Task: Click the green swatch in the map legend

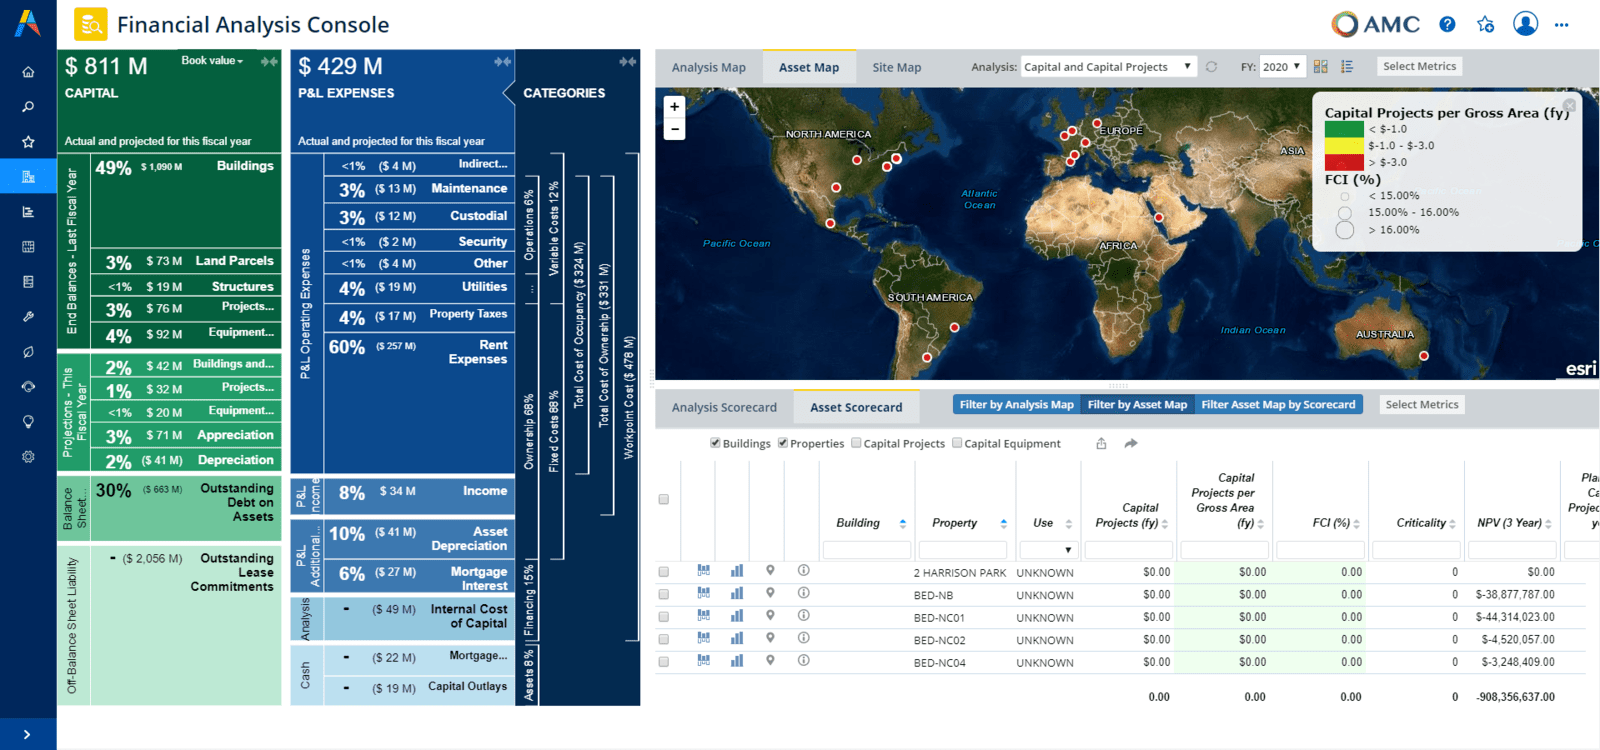Action: (x=1343, y=129)
